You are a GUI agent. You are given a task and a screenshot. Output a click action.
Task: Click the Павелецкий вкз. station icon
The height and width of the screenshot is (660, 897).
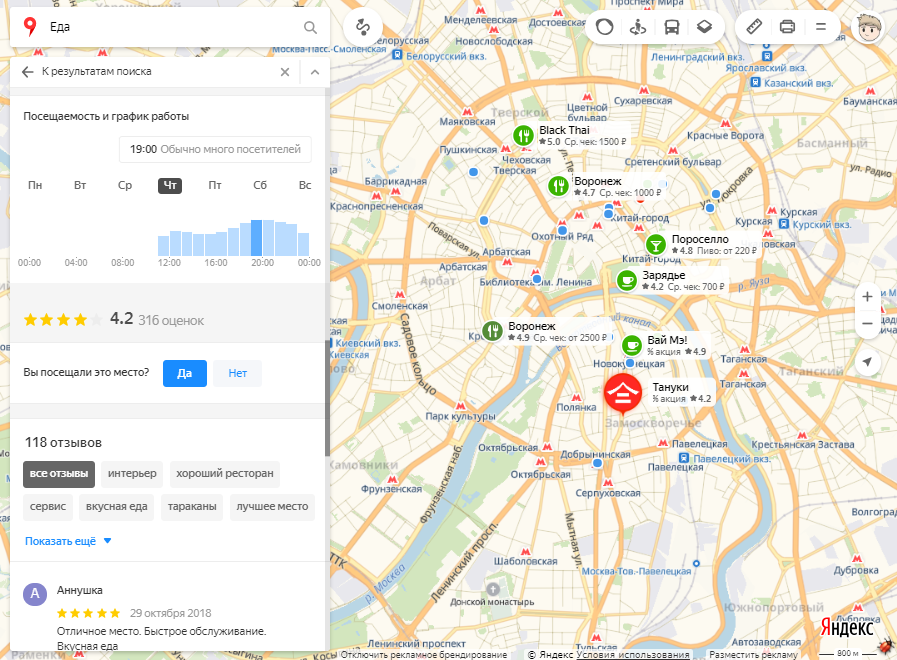tap(684, 458)
